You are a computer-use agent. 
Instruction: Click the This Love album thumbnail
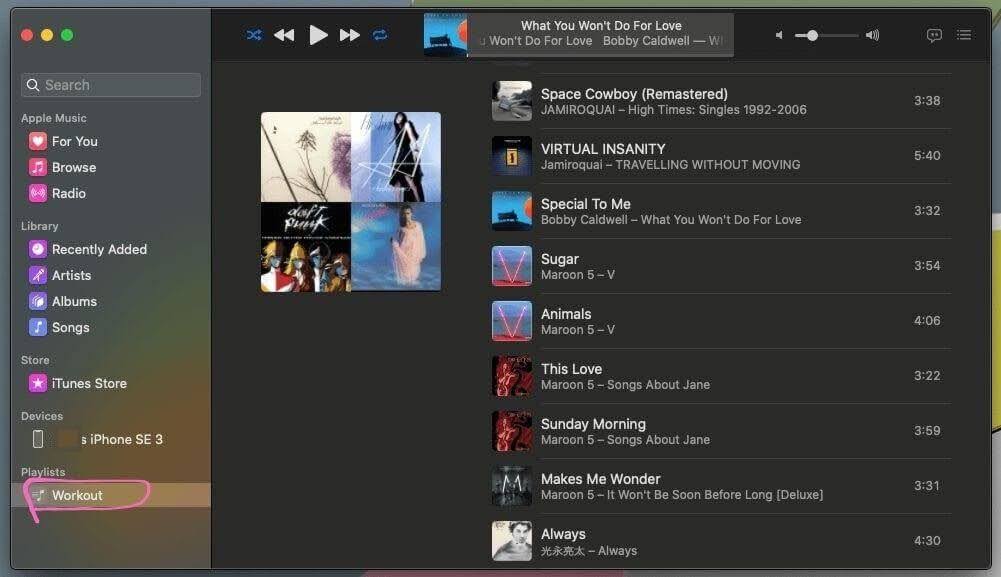[x=512, y=375]
